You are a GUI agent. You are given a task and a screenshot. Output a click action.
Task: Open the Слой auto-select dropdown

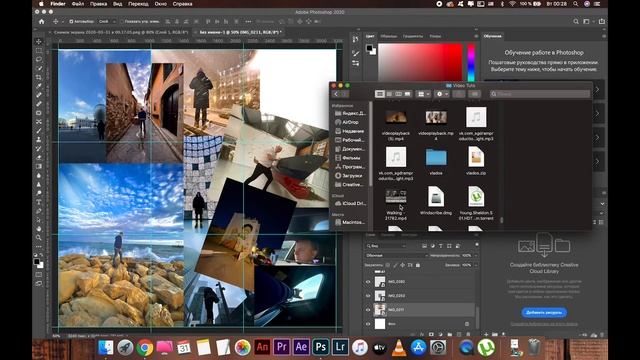(x=107, y=21)
